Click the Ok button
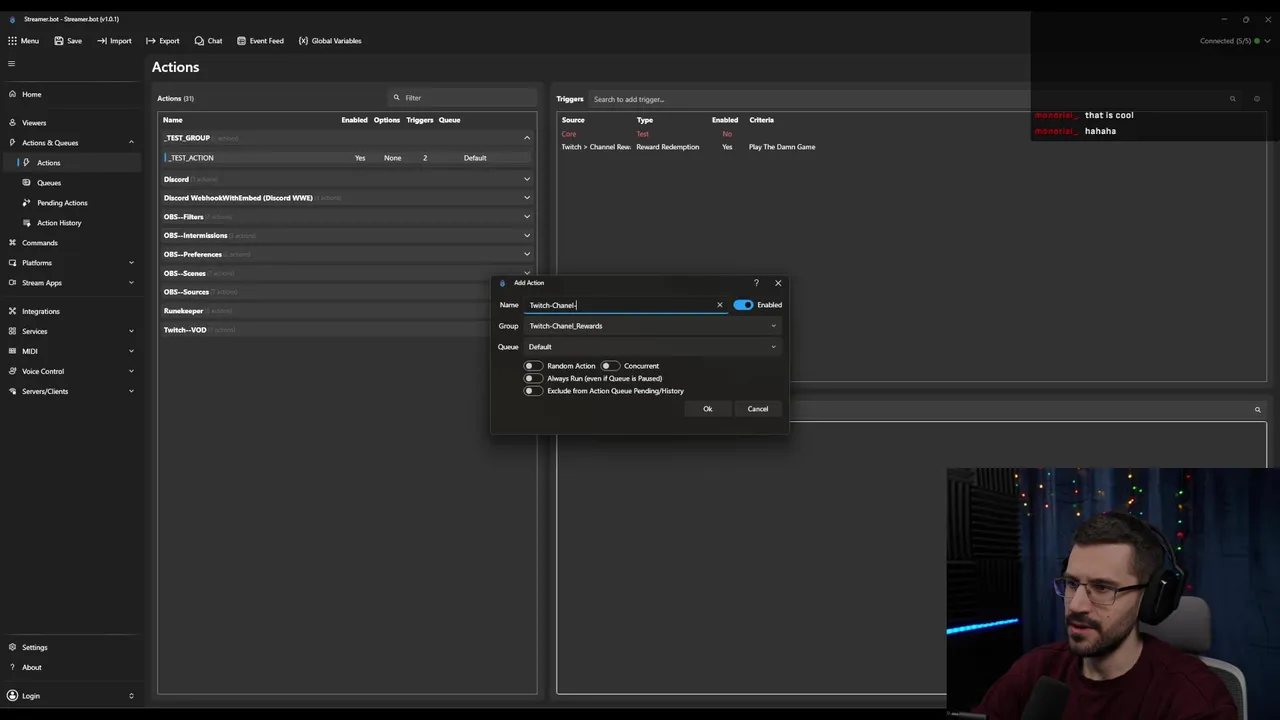The height and width of the screenshot is (720, 1280). 707,409
